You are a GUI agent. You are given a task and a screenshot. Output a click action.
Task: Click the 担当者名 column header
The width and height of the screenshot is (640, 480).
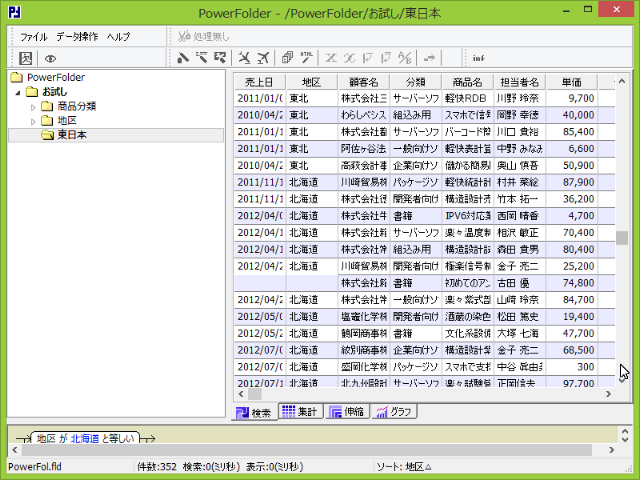pos(519,82)
